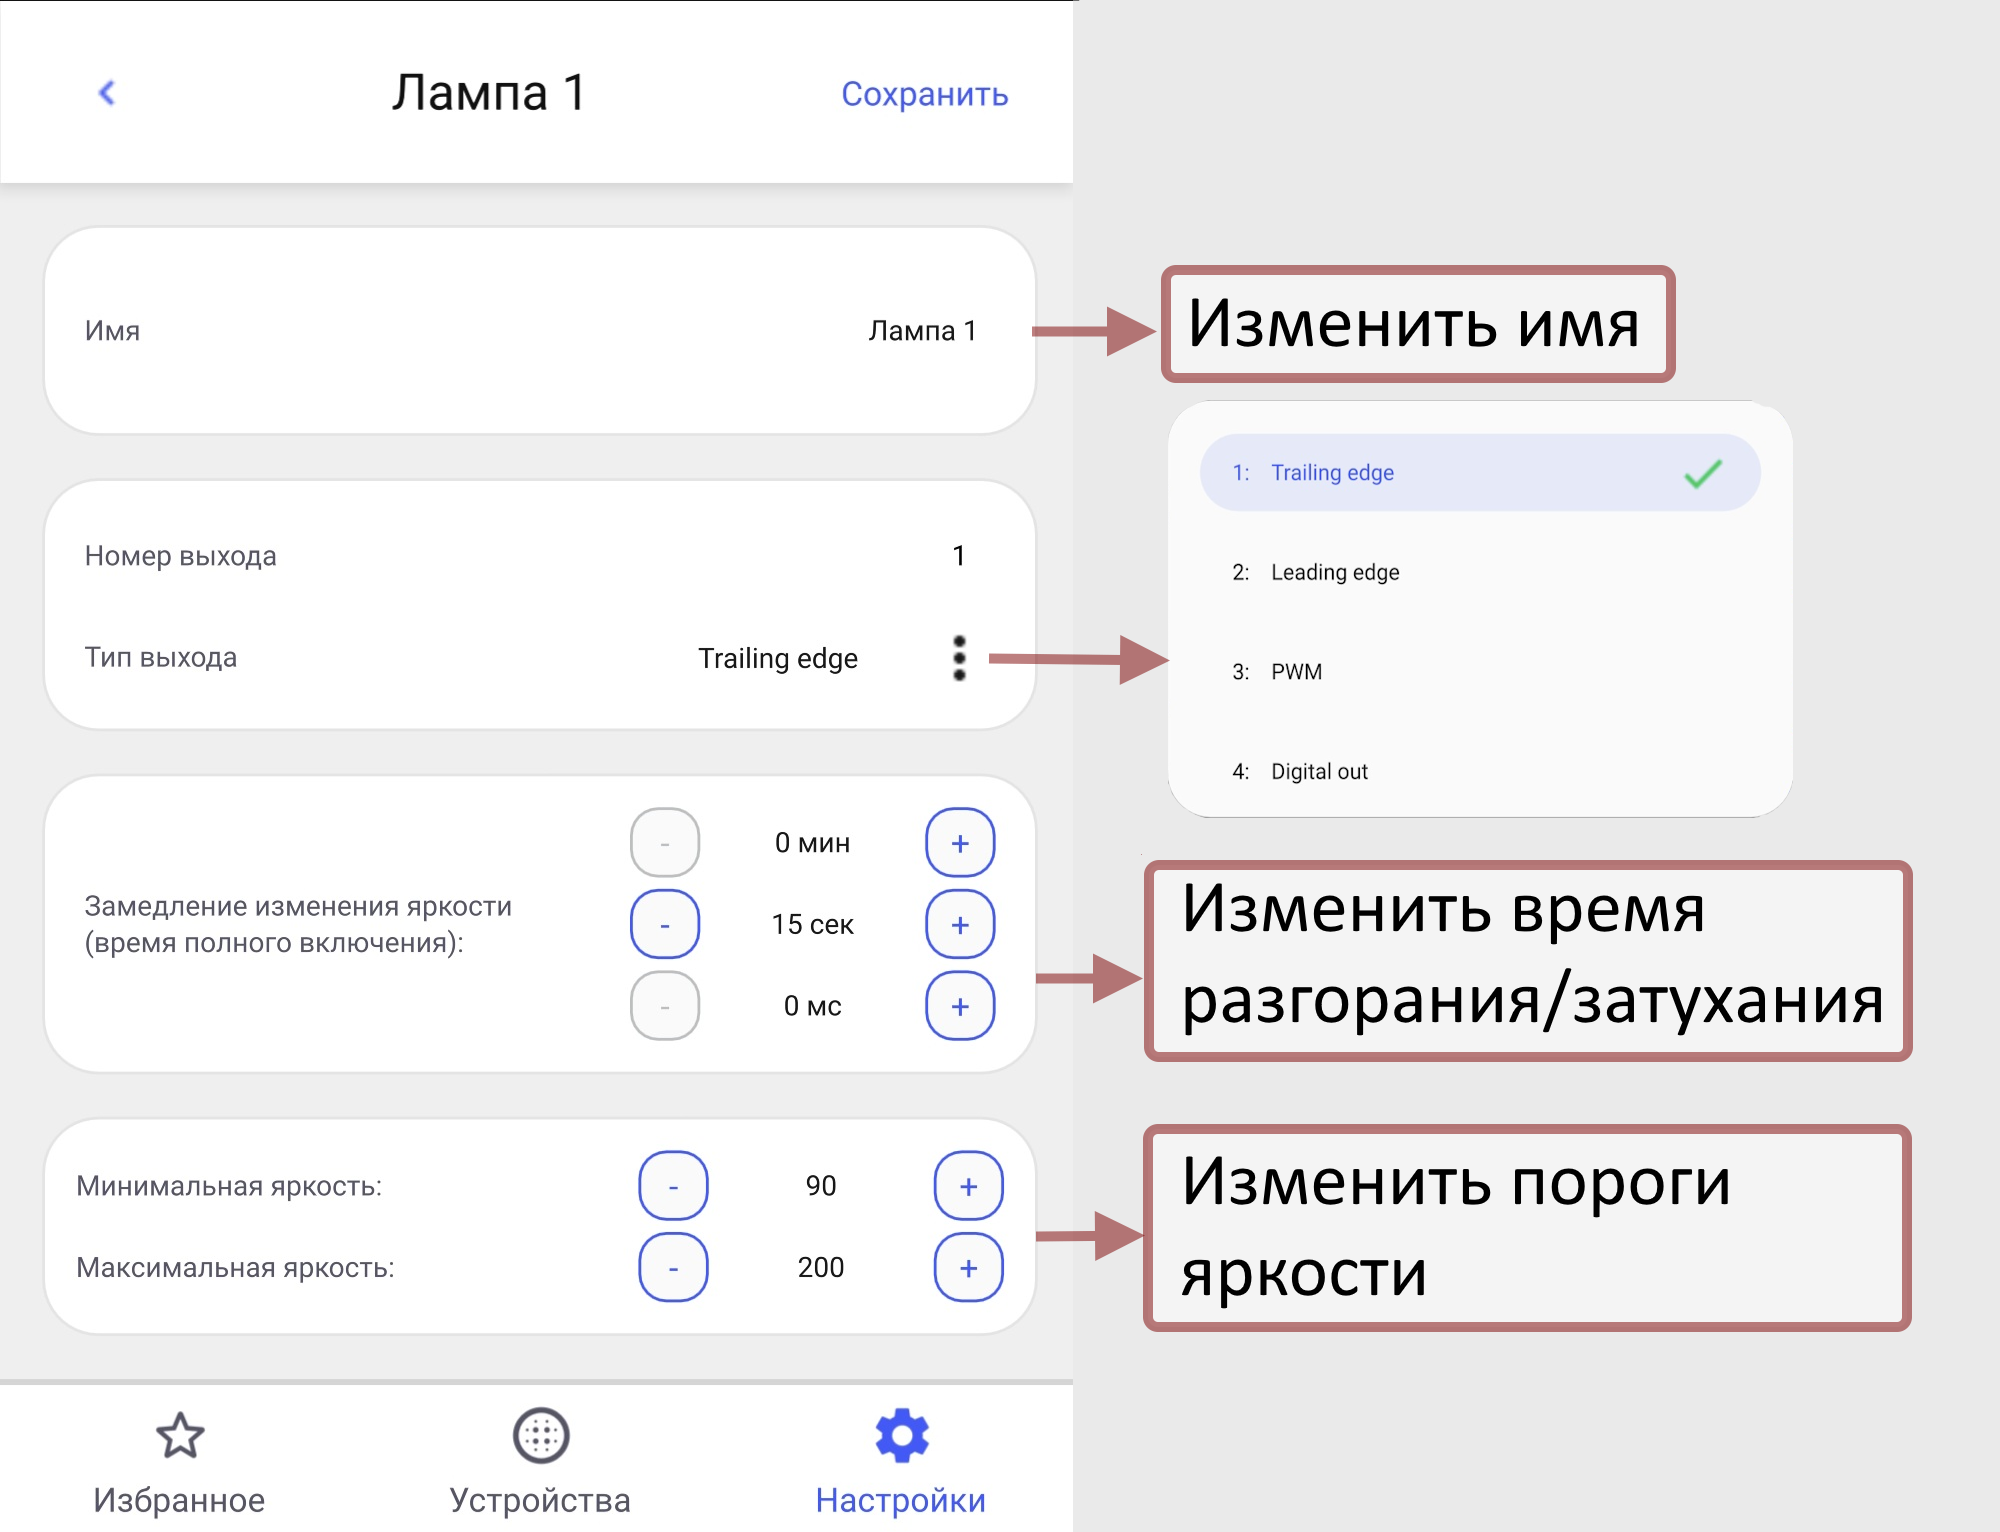Increase milliseconds with plus button
The width and height of the screenshot is (2000, 1532).
[x=960, y=1006]
